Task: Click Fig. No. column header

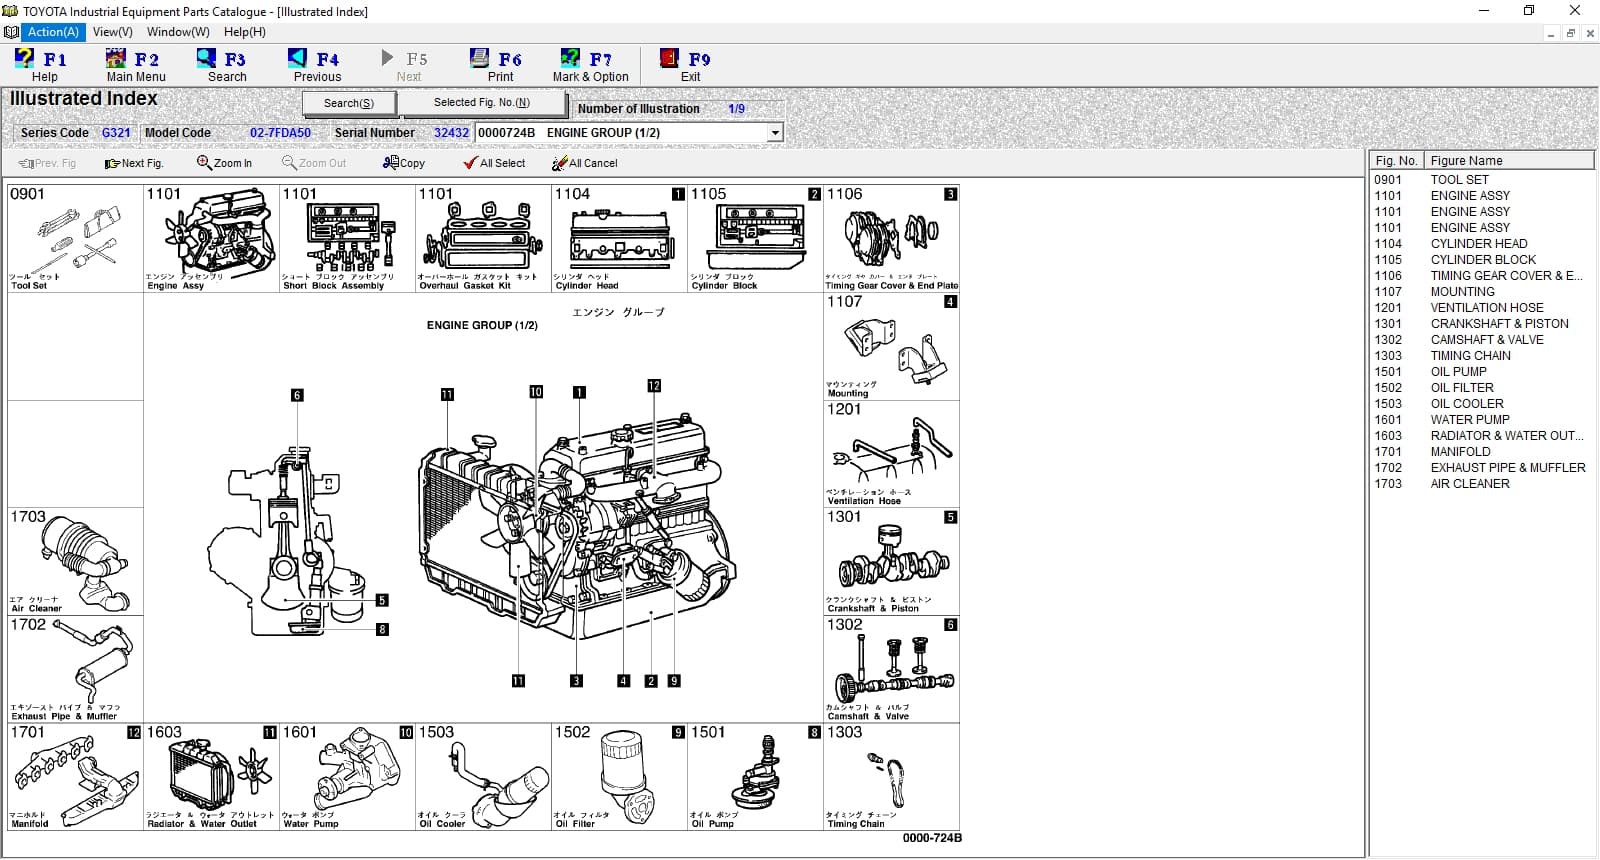Action: point(1396,160)
